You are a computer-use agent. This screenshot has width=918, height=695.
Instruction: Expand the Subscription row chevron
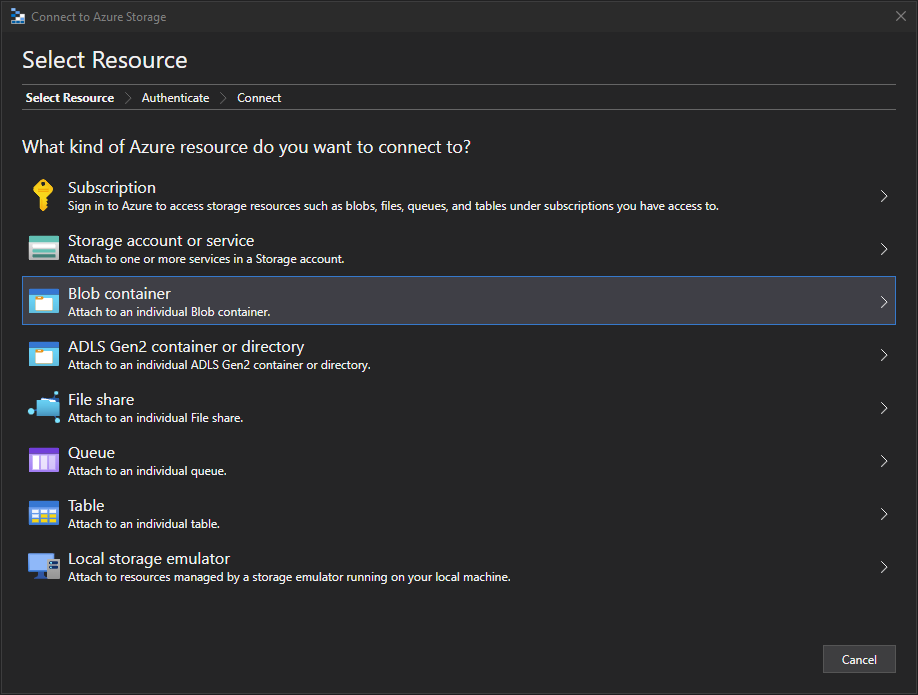click(x=884, y=196)
